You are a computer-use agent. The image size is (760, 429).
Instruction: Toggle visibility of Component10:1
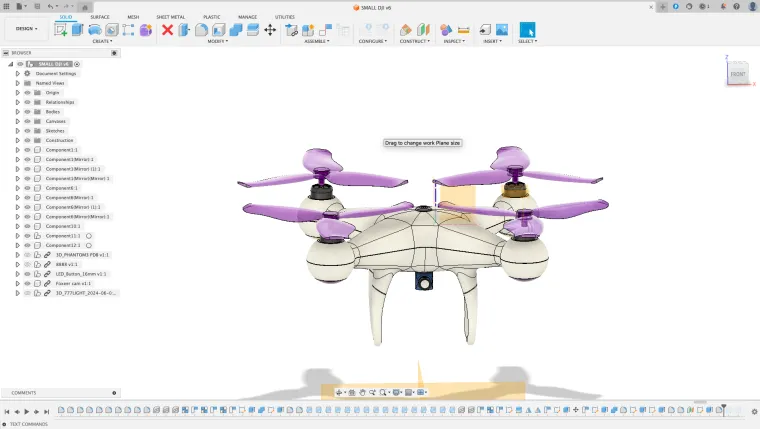point(27,226)
